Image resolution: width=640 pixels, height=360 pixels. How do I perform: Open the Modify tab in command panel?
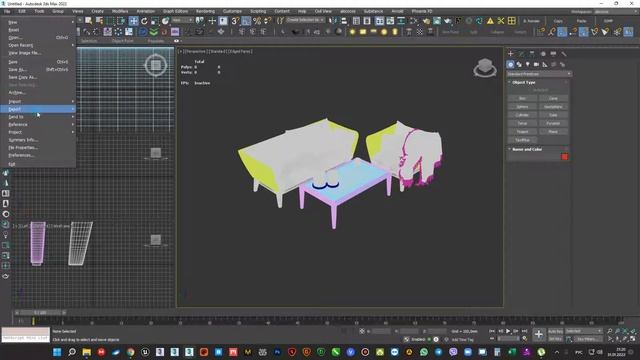(x=521, y=53)
